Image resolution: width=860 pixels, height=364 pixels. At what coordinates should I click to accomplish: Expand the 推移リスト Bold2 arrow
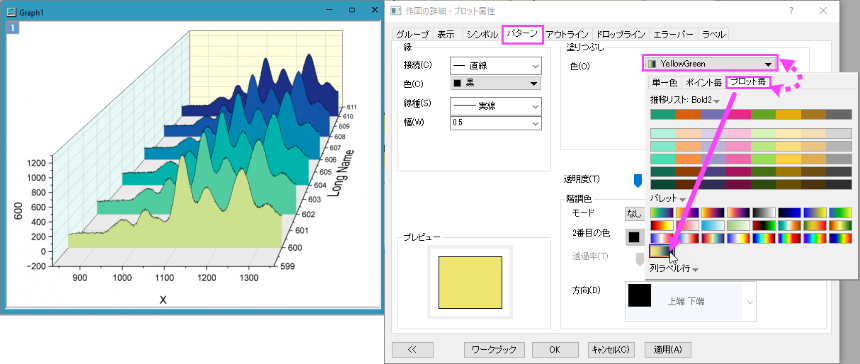pyautogui.click(x=716, y=101)
